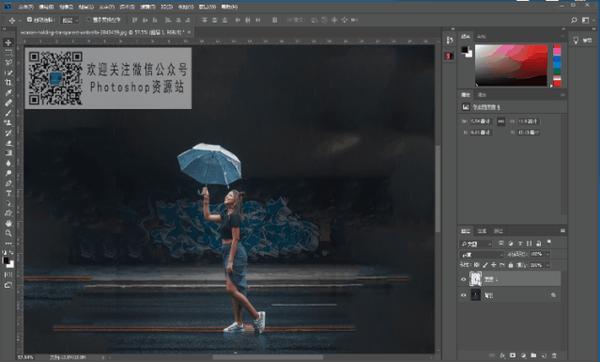Select the Brush tool
600x362 pixels.
click(8, 113)
